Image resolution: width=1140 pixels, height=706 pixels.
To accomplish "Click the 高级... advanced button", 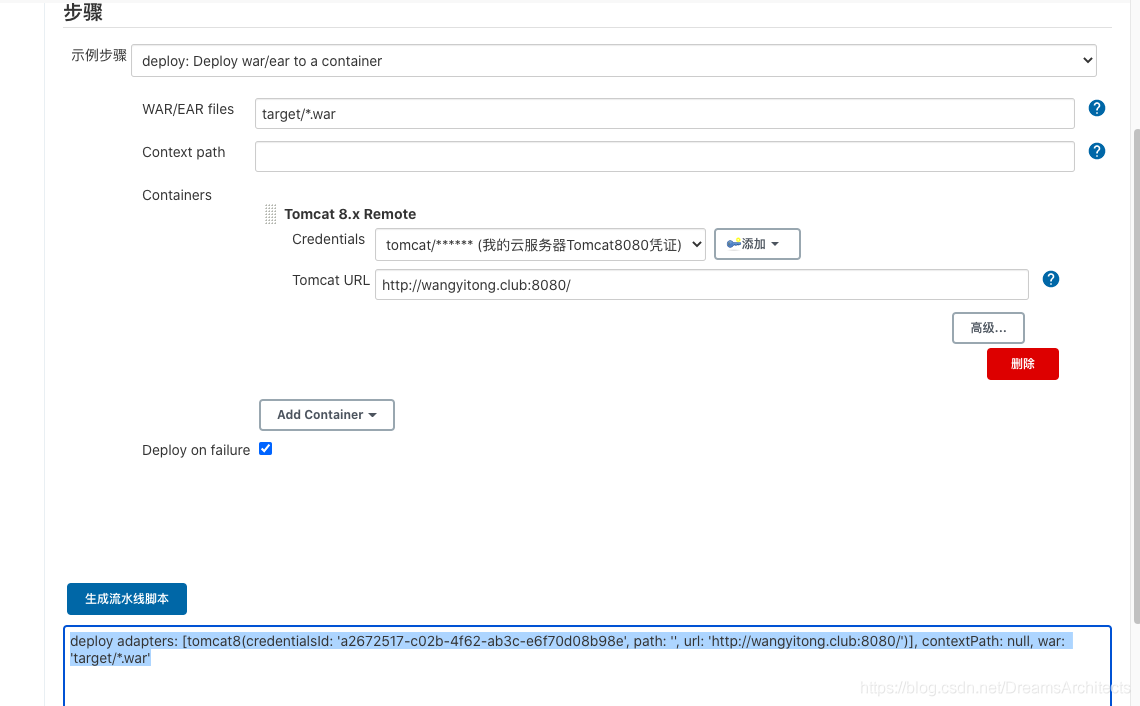I will (987, 327).
